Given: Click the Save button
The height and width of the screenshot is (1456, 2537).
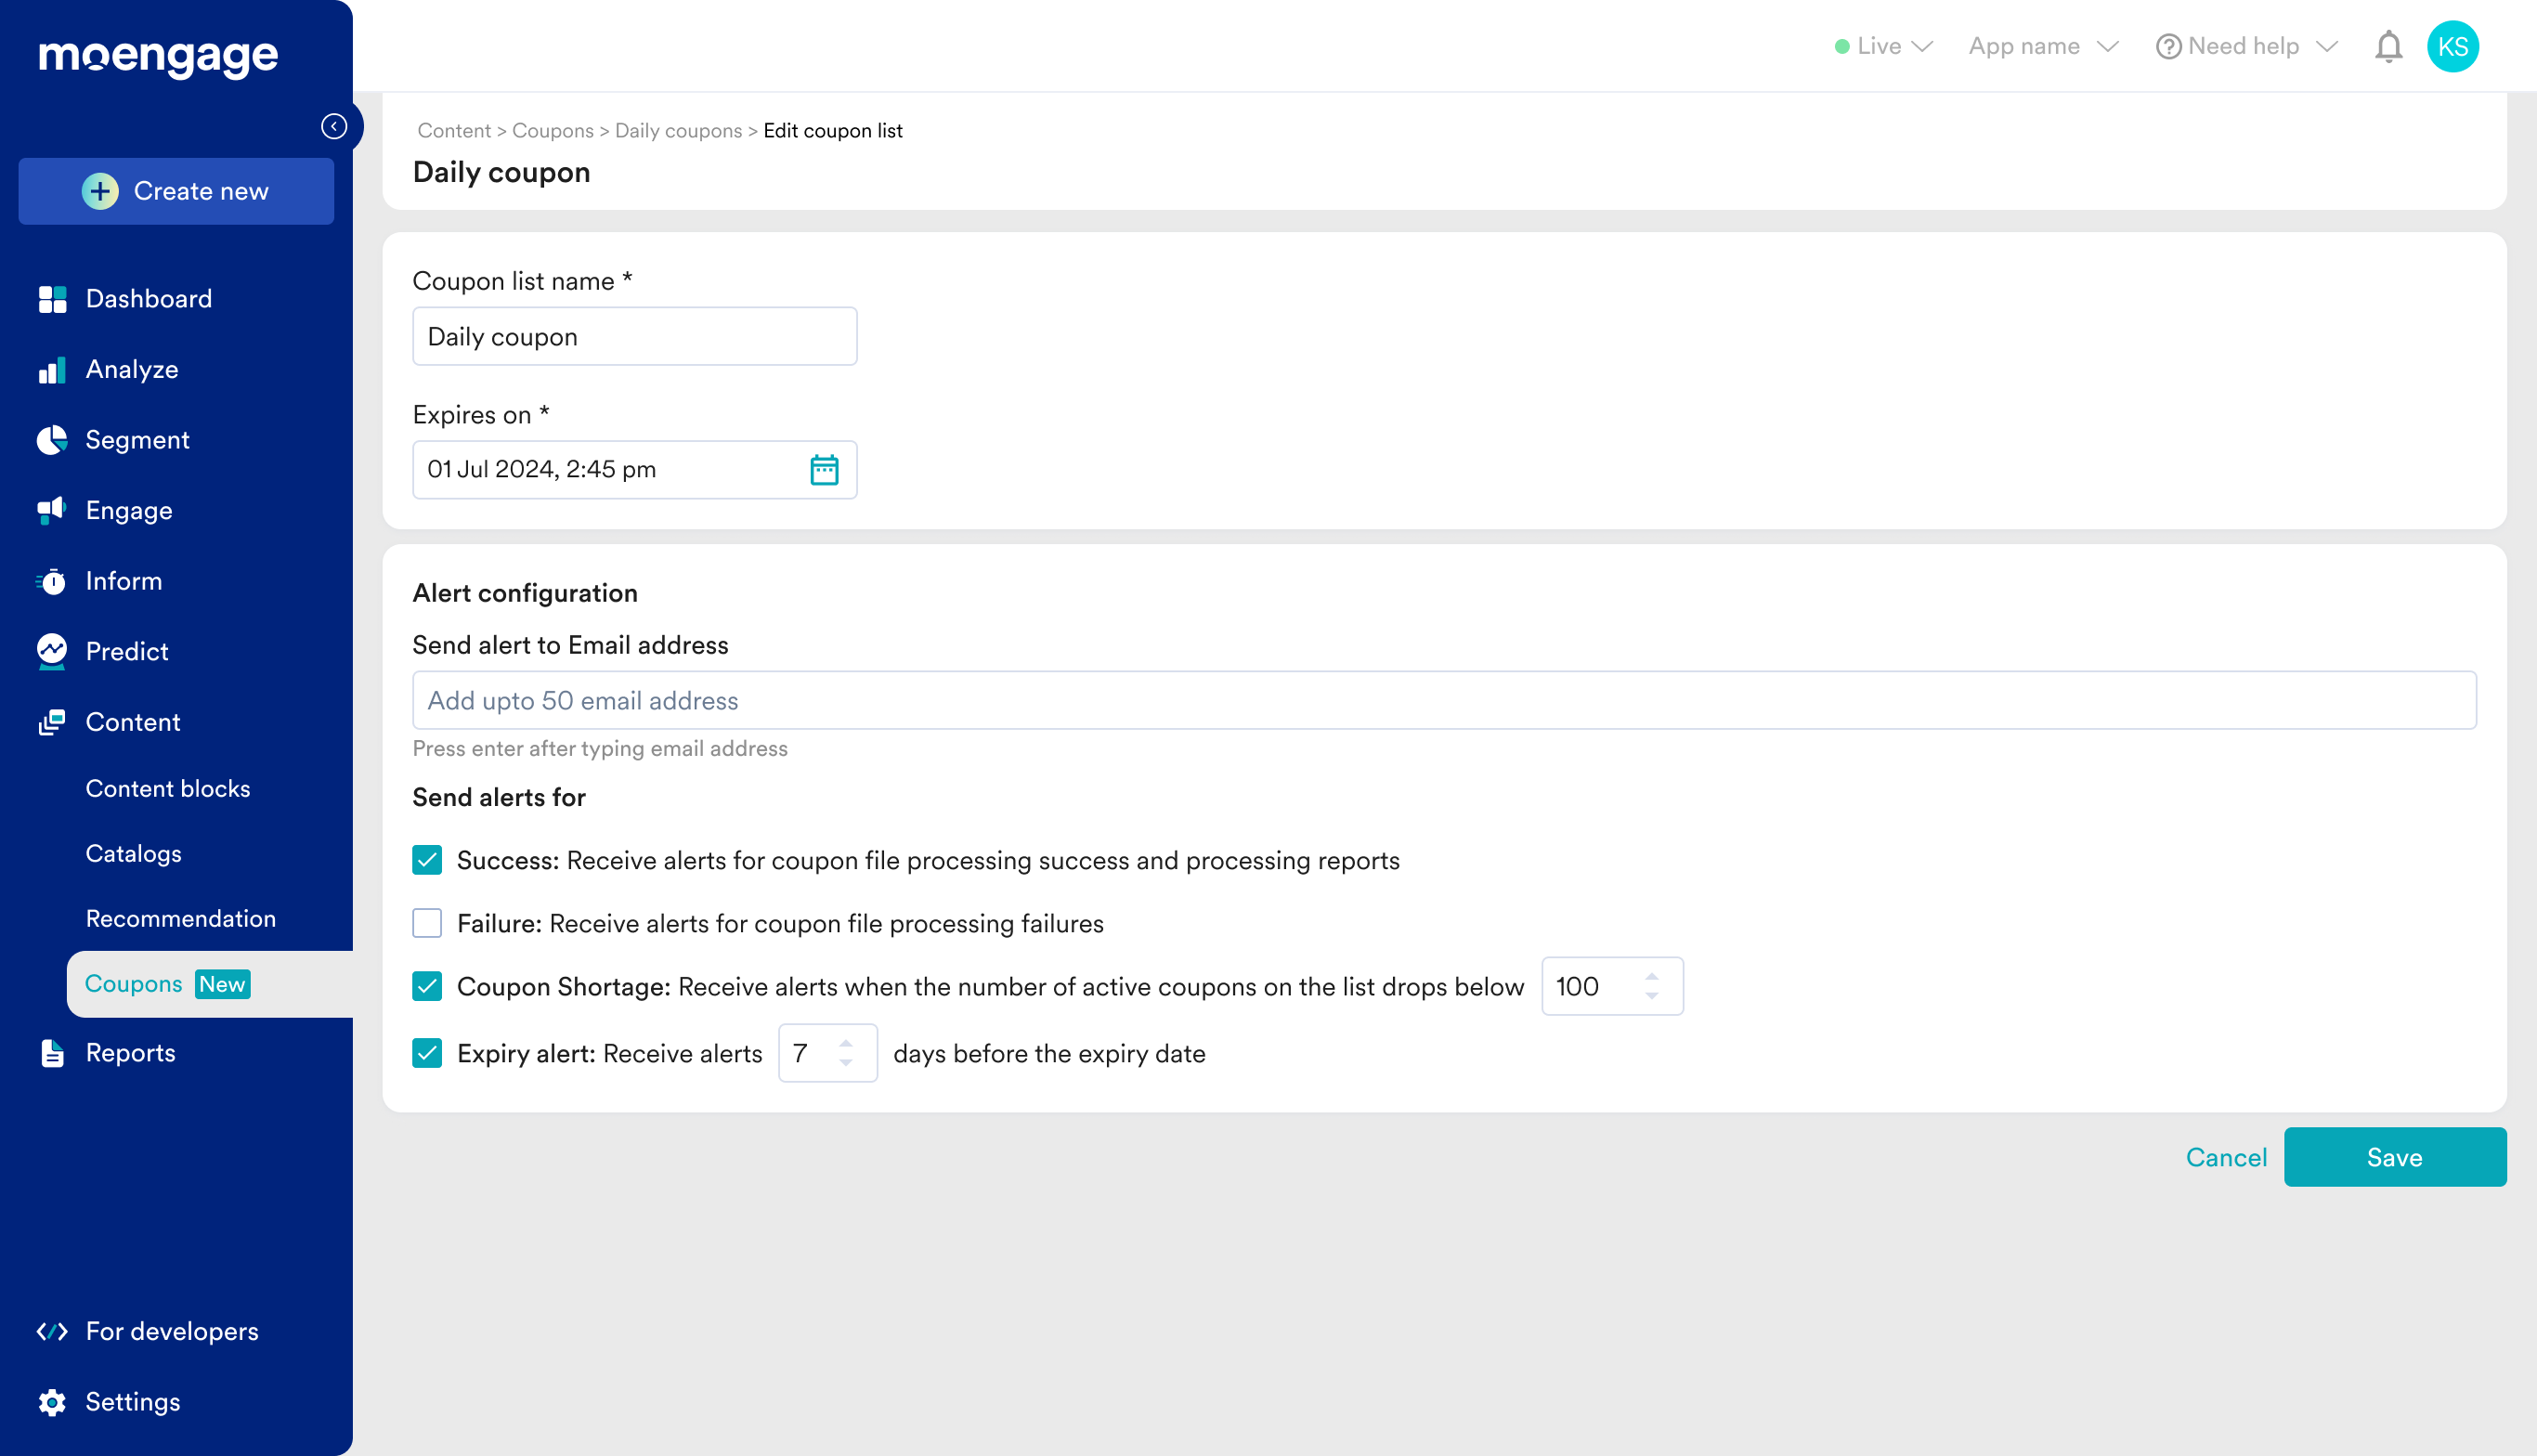Looking at the screenshot, I should tap(2394, 1157).
